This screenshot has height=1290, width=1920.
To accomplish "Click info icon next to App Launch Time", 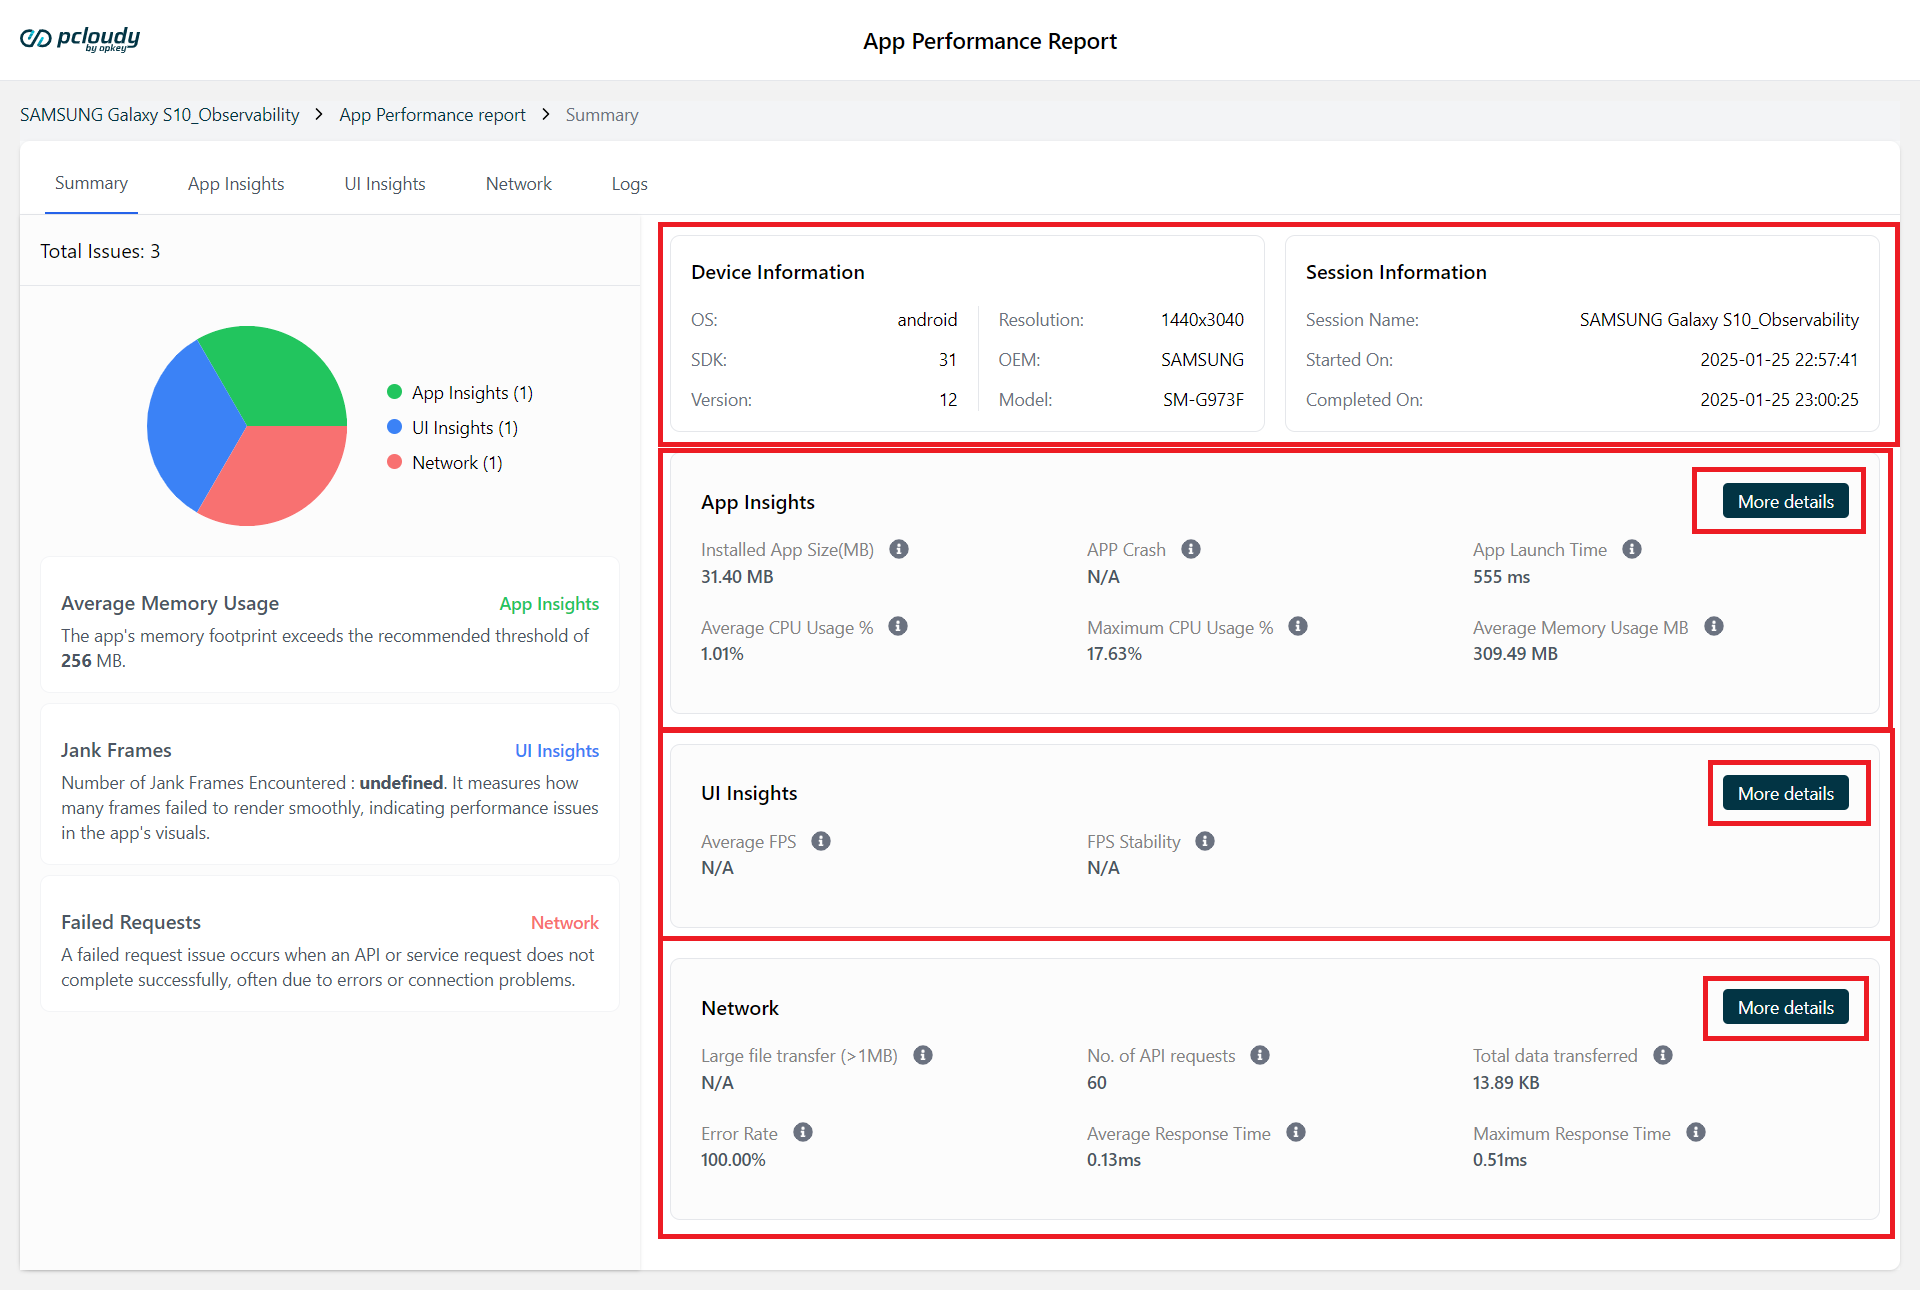I will point(1632,549).
